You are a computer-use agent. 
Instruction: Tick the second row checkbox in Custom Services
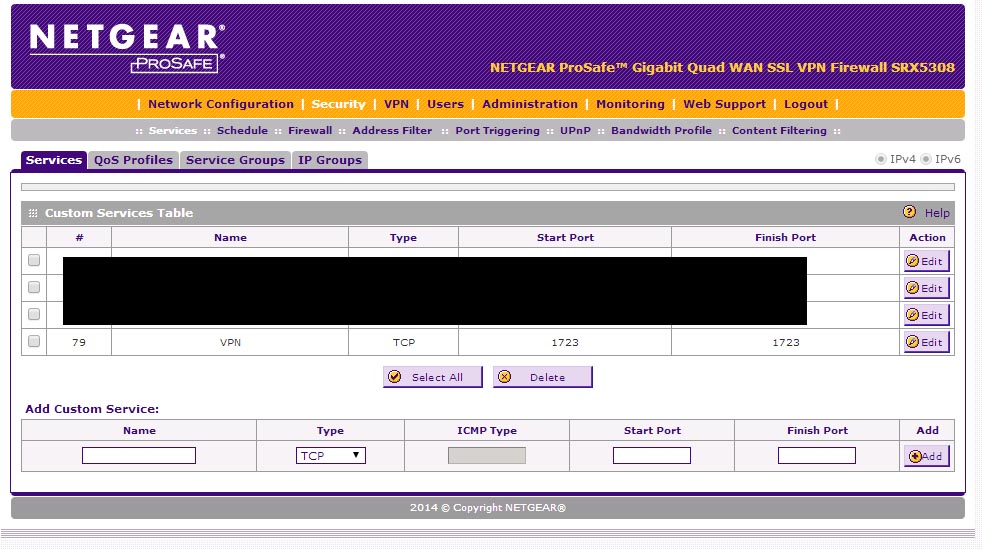pos(34,287)
